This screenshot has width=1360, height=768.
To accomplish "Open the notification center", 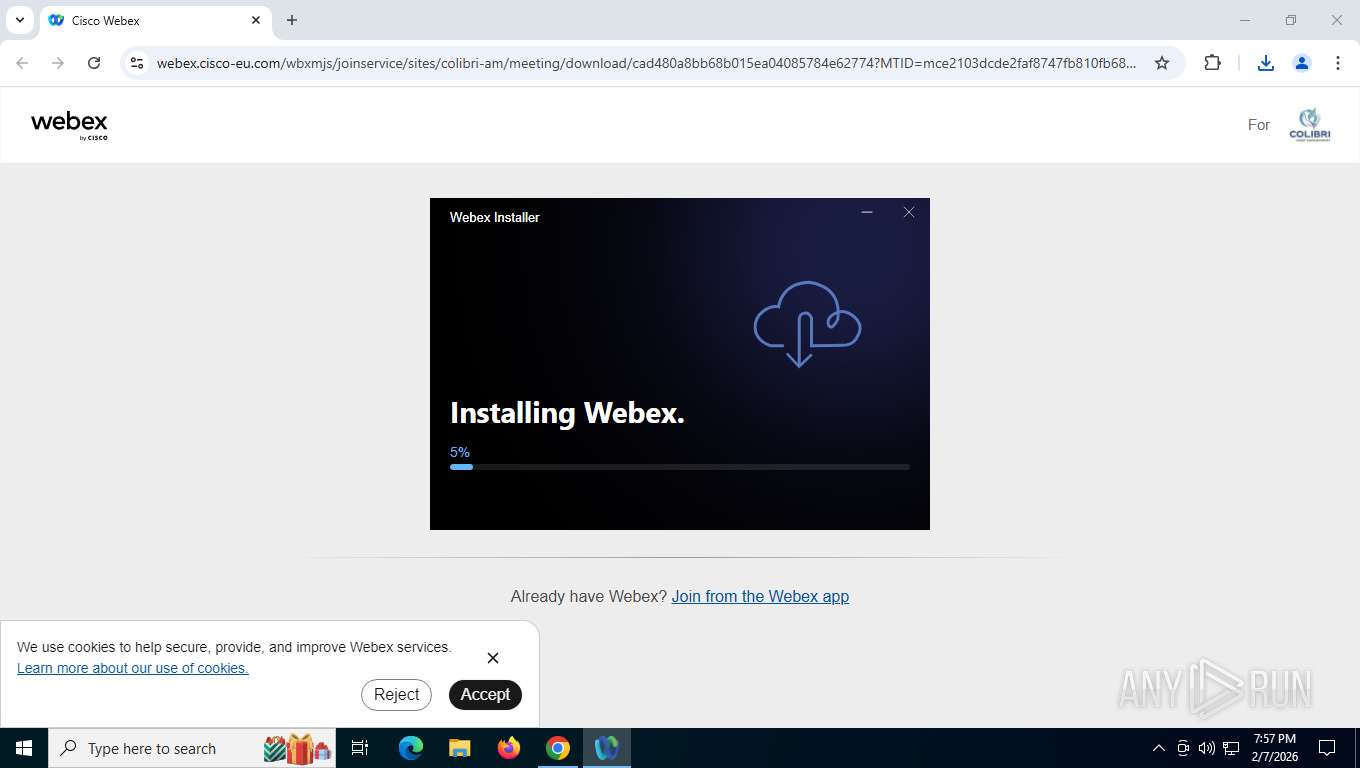I will coord(1327,748).
